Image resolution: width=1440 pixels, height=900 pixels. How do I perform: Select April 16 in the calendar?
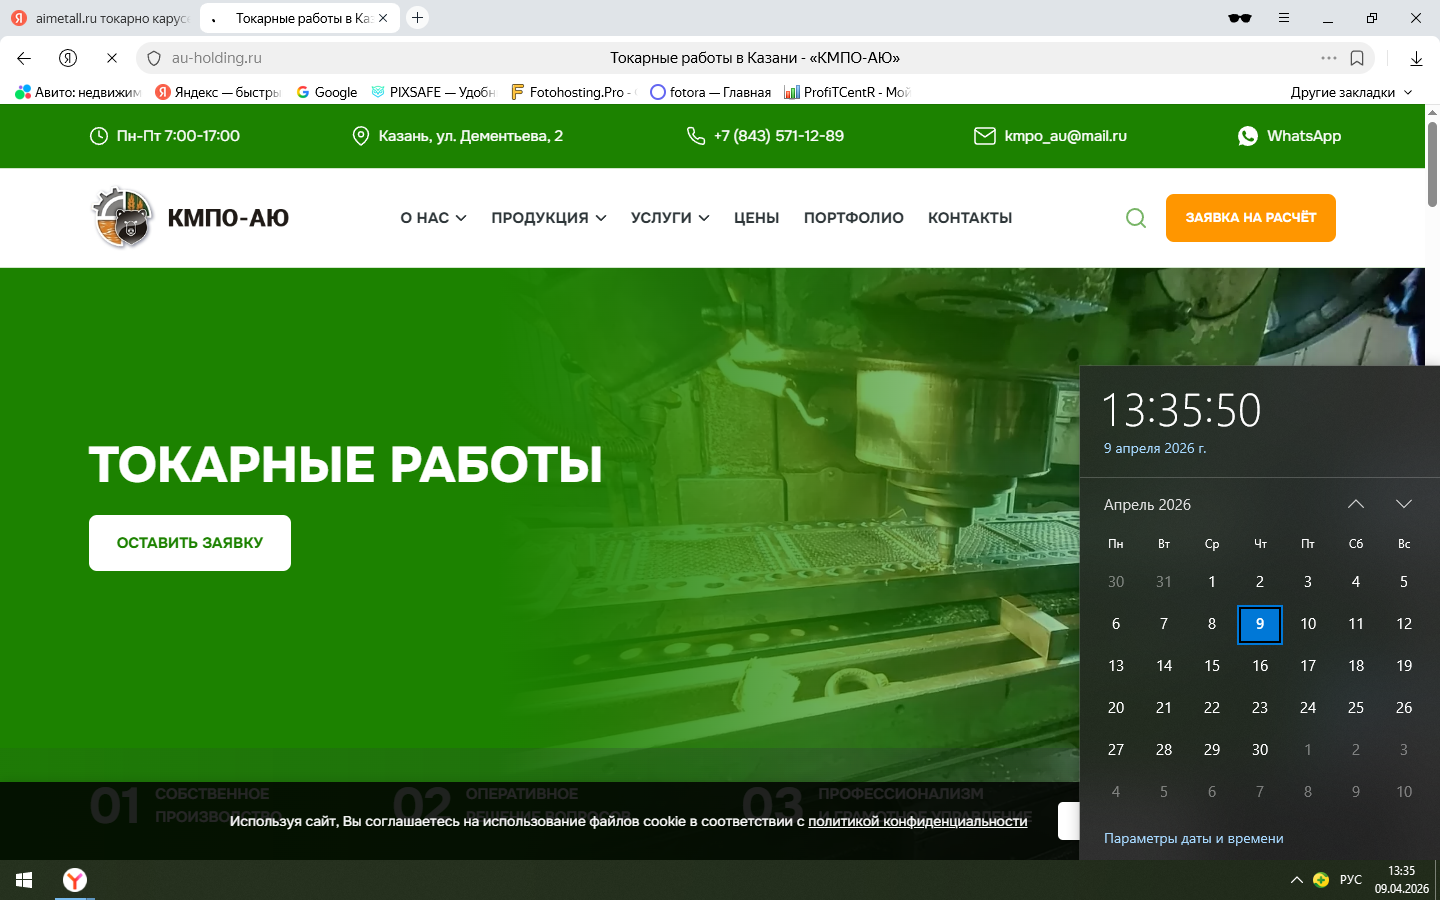pyautogui.click(x=1260, y=666)
